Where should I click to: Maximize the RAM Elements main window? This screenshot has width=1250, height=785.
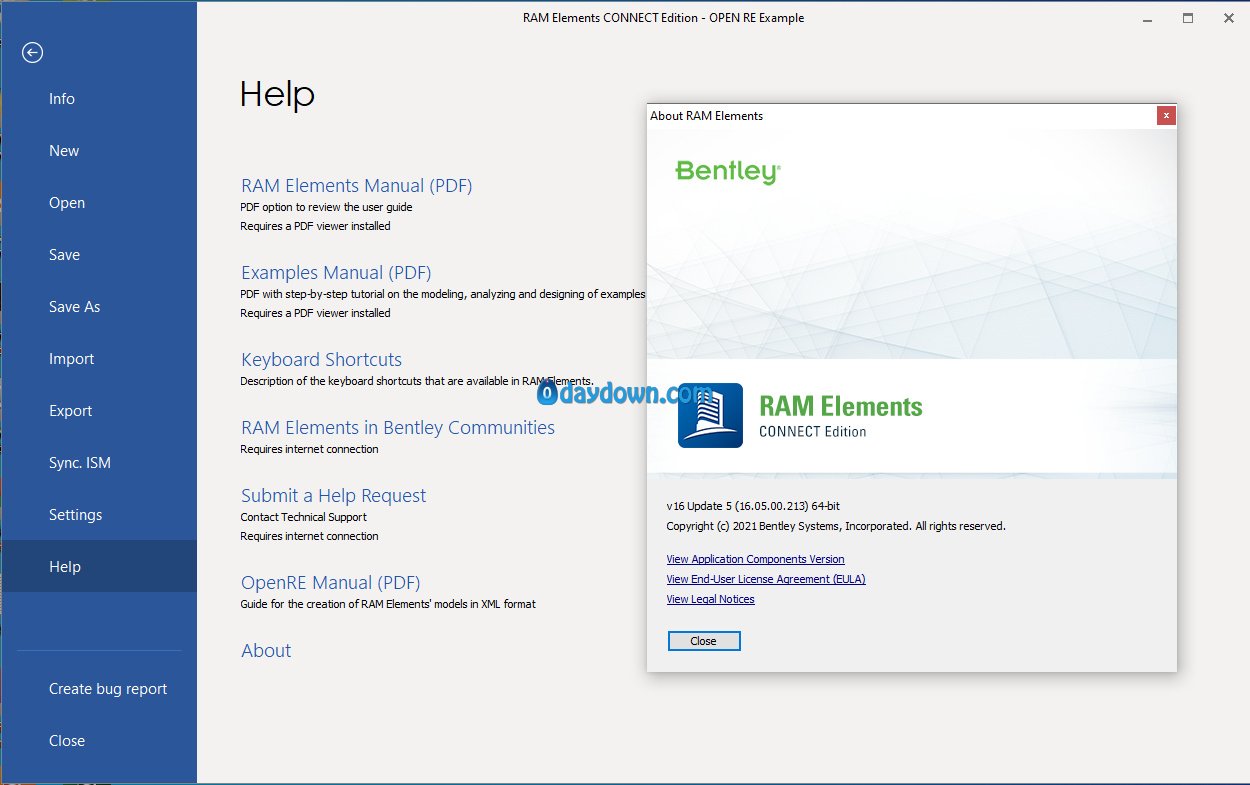pyautogui.click(x=1188, y=18)
